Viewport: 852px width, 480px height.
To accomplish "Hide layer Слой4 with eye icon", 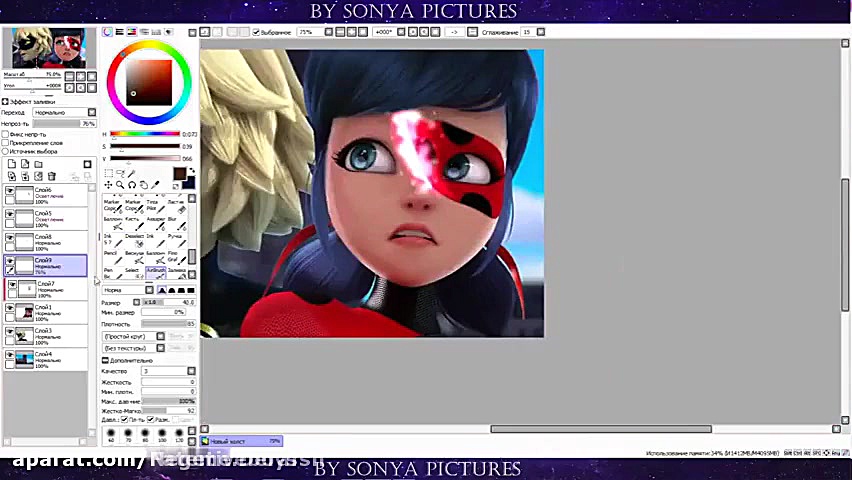I will click(10, 354).
